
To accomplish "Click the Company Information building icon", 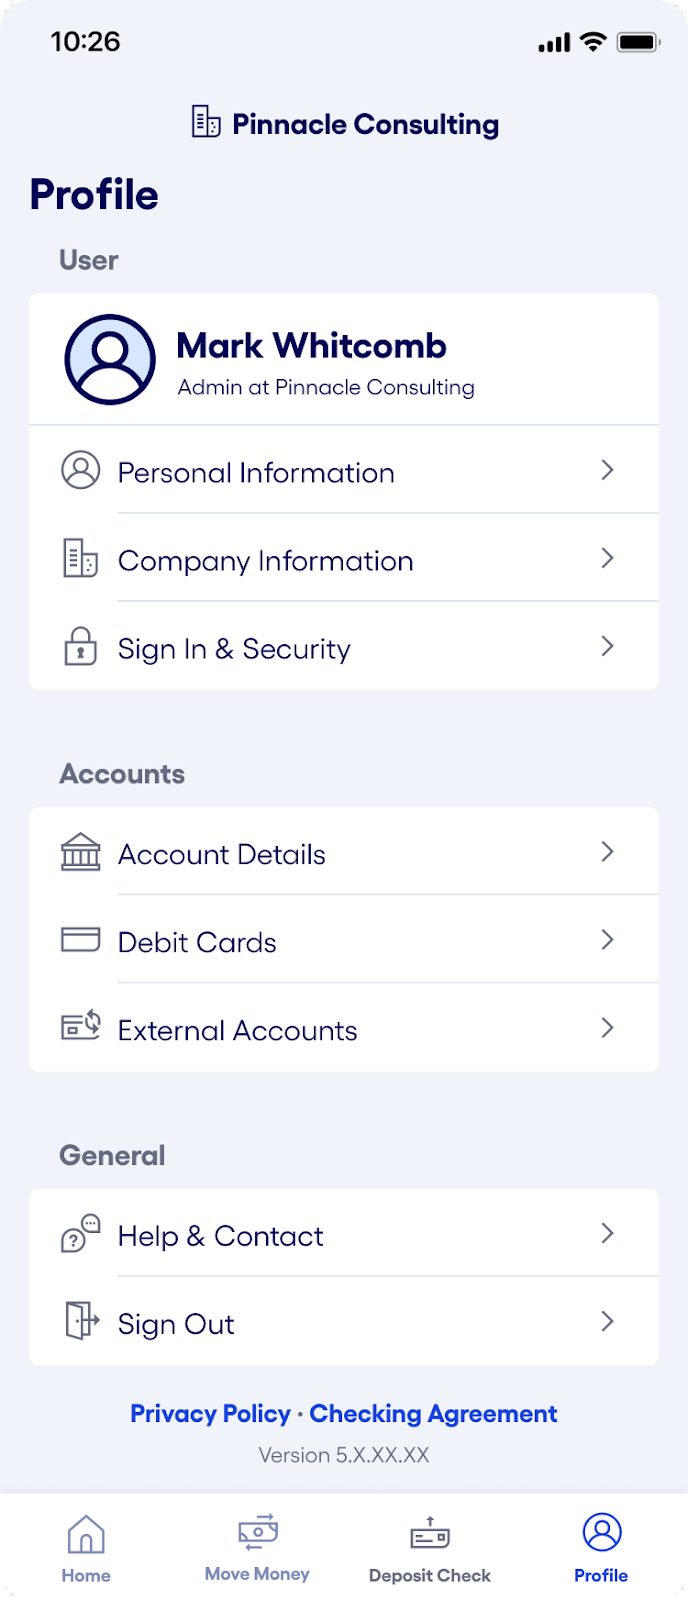I will point(81,558).
